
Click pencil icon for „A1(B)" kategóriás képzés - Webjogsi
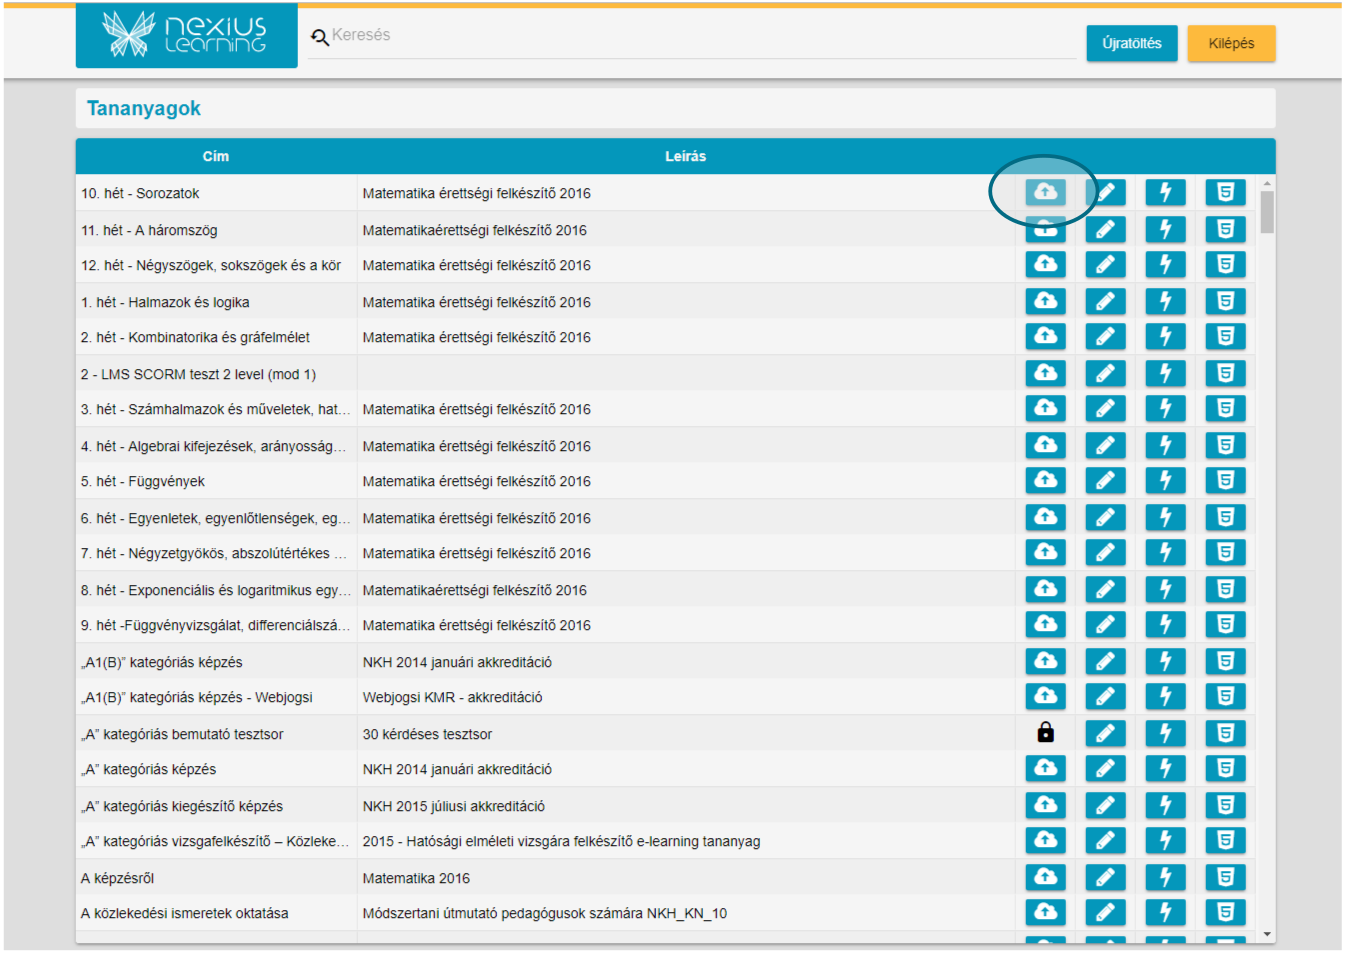tap(1105, 697)
